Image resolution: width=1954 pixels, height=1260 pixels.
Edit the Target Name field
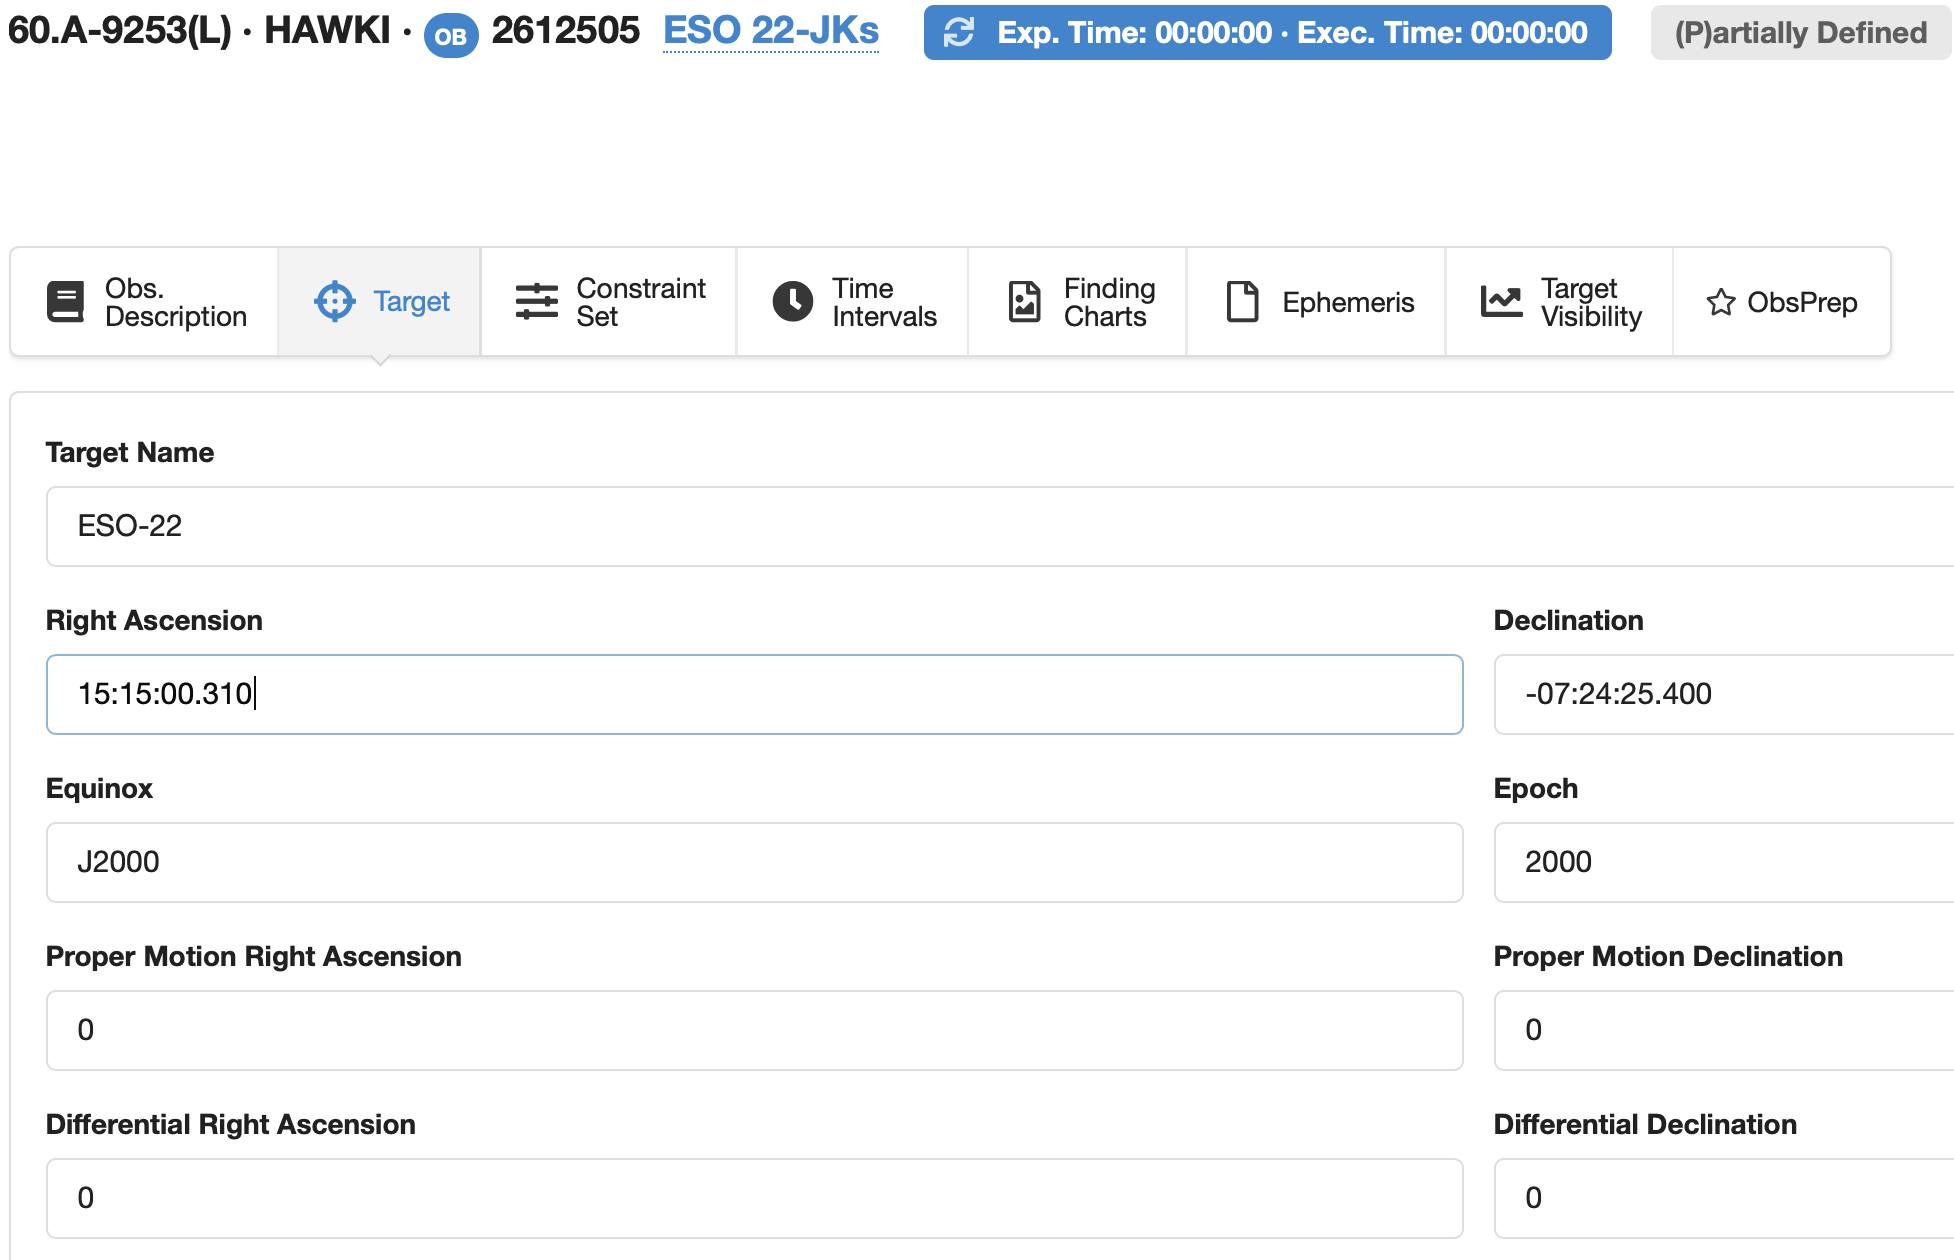1000,526
